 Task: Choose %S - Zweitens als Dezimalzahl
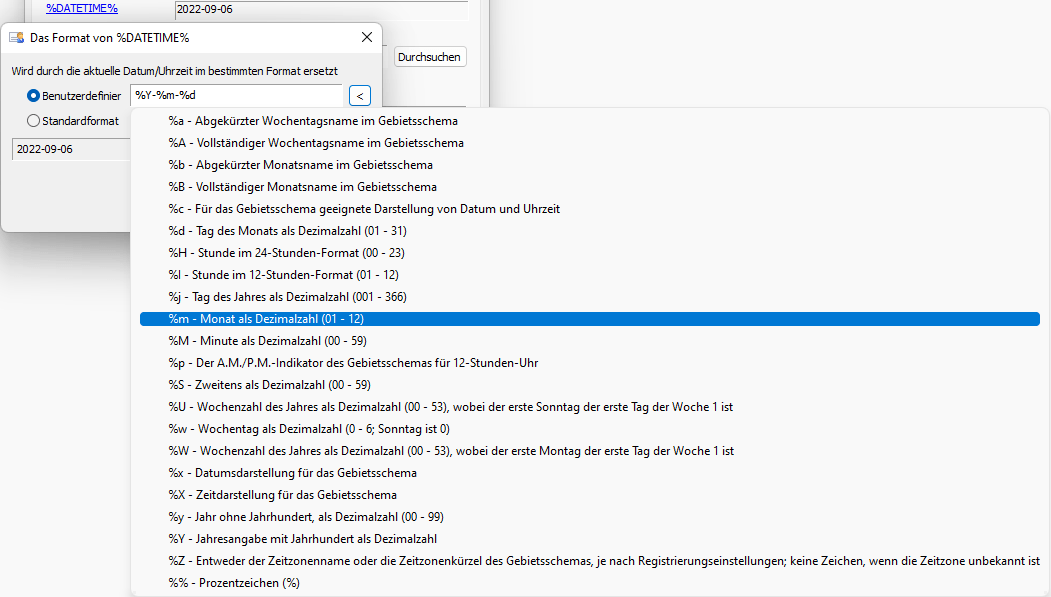pos(590,385)
